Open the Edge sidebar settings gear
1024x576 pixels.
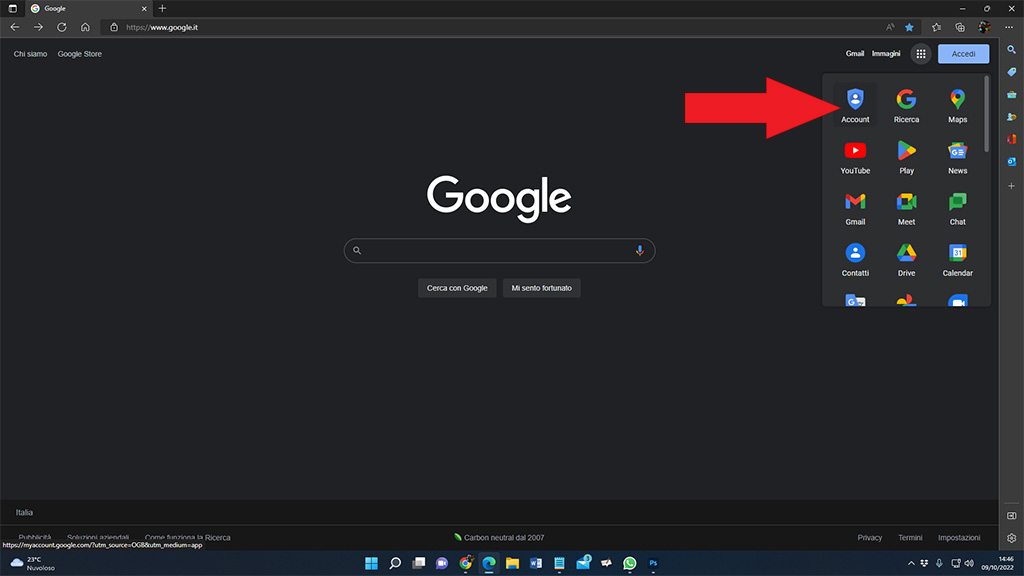[1012, 538]
